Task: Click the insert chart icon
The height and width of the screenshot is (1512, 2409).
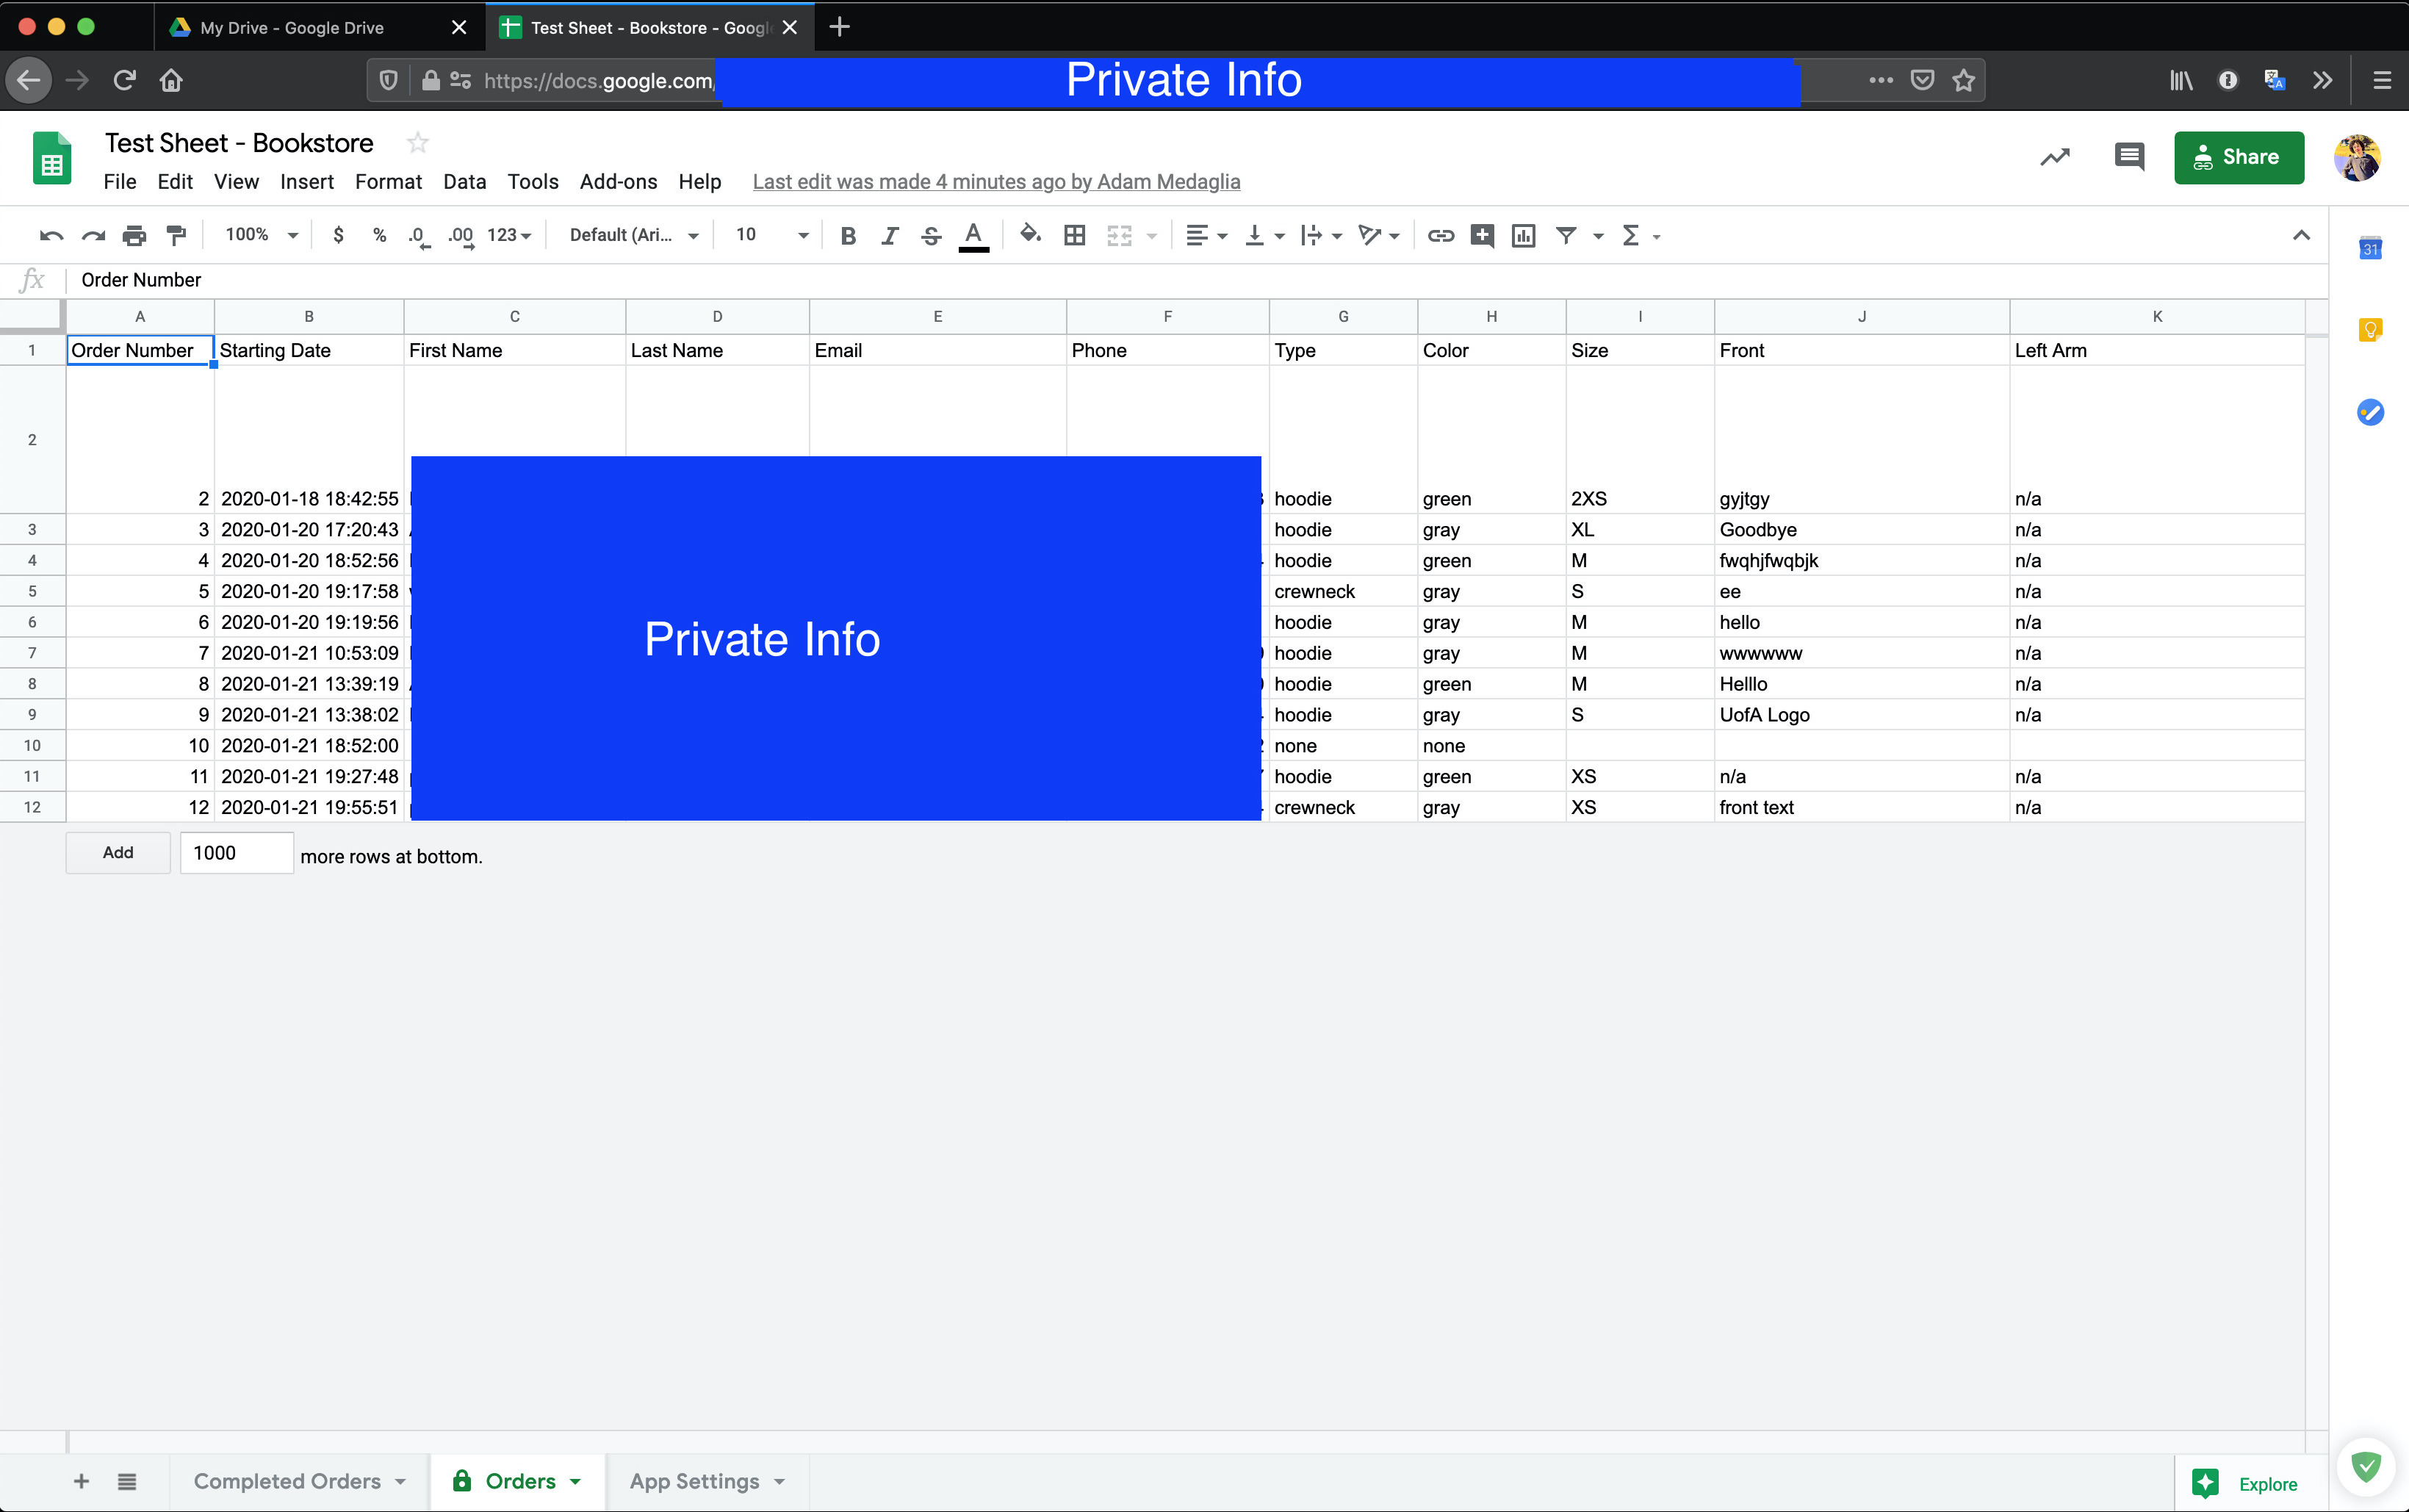Action: 1523,235
